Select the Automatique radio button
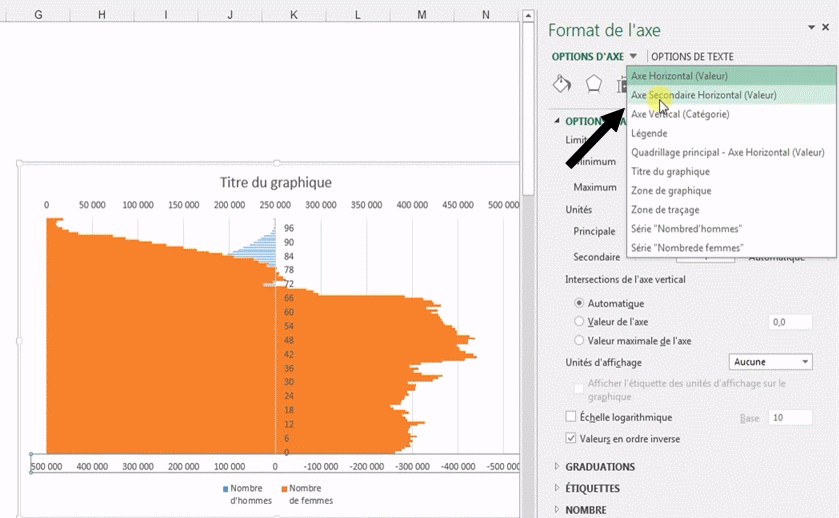This screenshot has height=518, width=839. (580, 303)
